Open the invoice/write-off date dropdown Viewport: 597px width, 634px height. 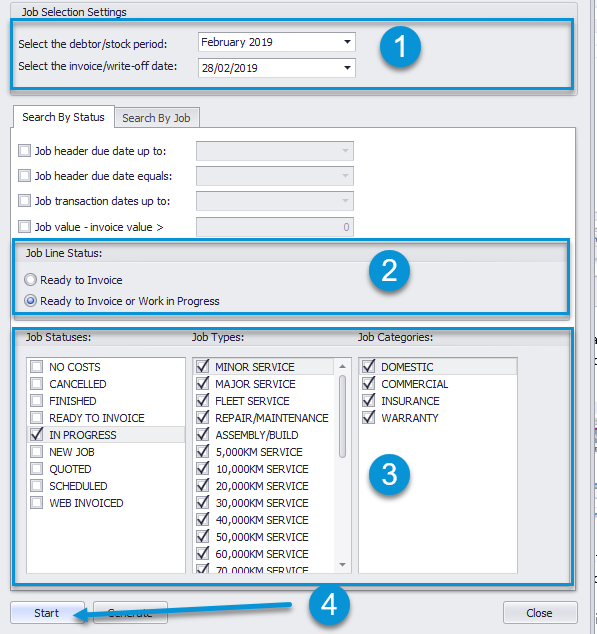tap(347, 68)
